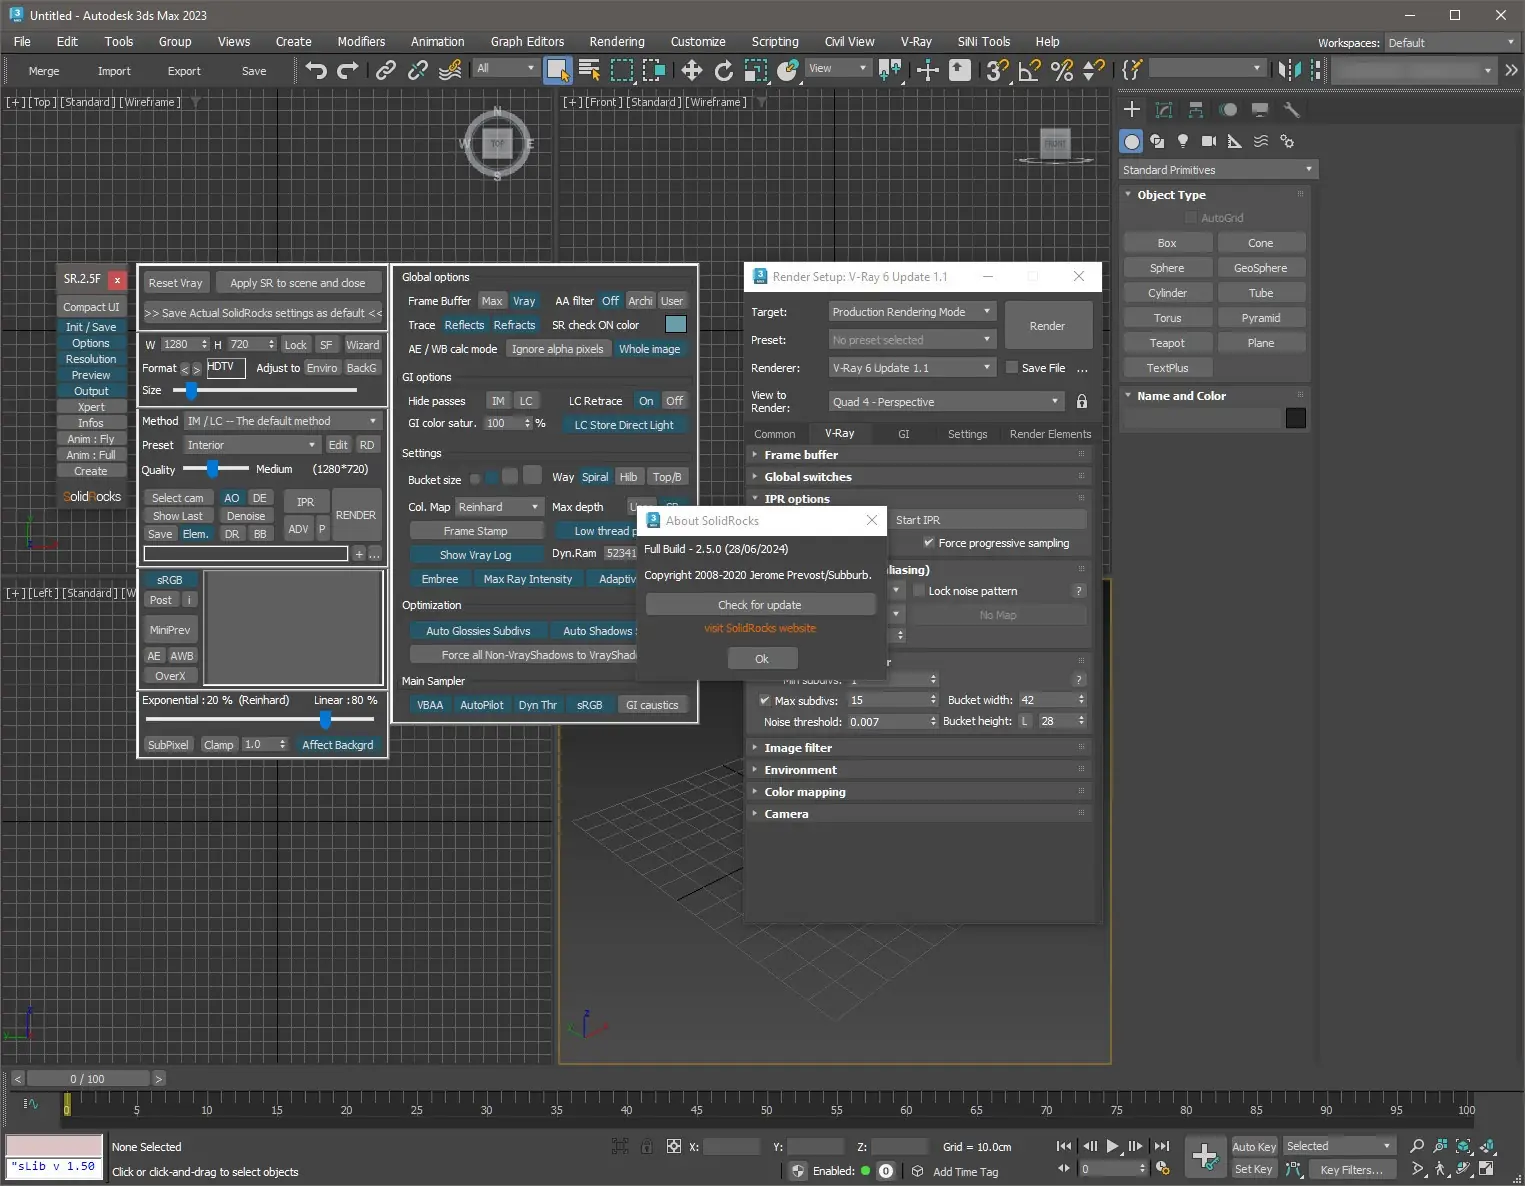Uncheck the Max subdivs checkbox
Image resolution: width=1525 pixels, height=1186 pixels.
pos(766,700)
